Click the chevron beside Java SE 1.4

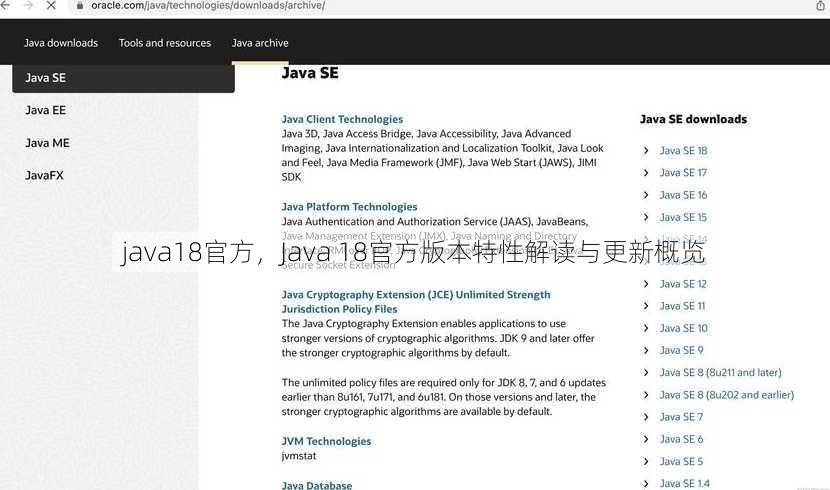click(x=646, y=484)
